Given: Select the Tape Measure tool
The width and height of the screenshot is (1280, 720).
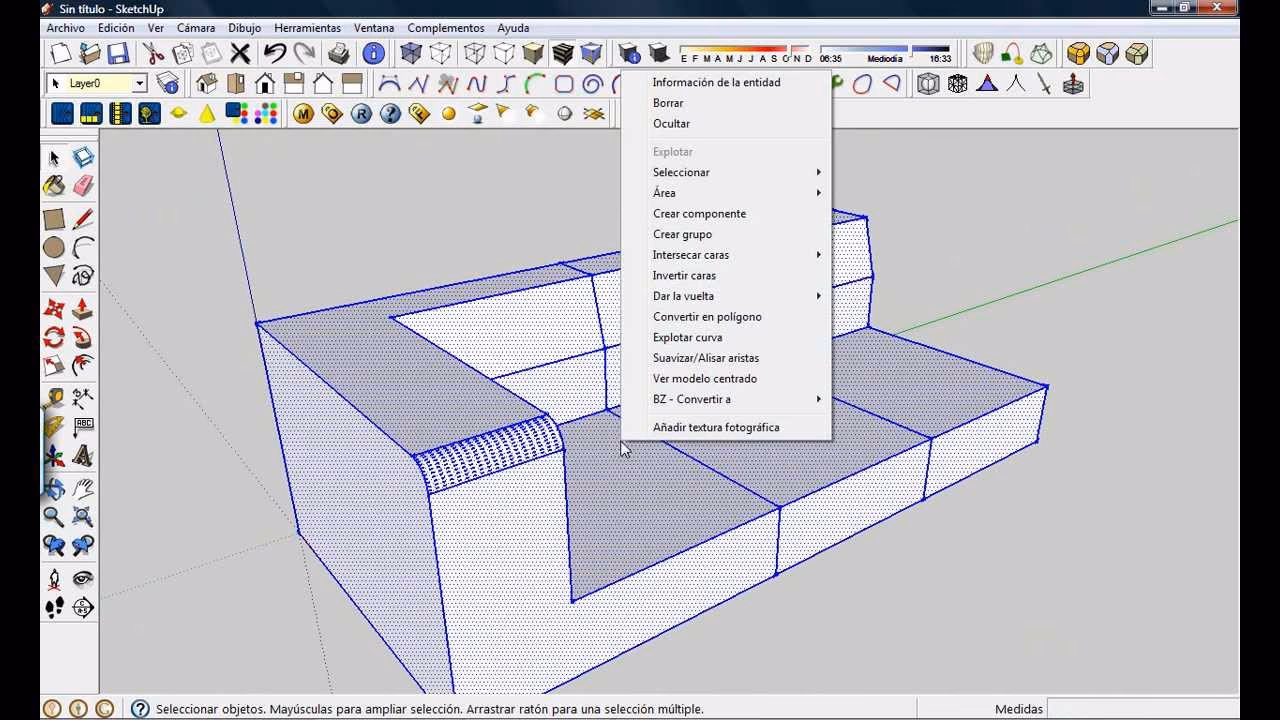Looking at the screenshot, I should click(x=55, y=396).
